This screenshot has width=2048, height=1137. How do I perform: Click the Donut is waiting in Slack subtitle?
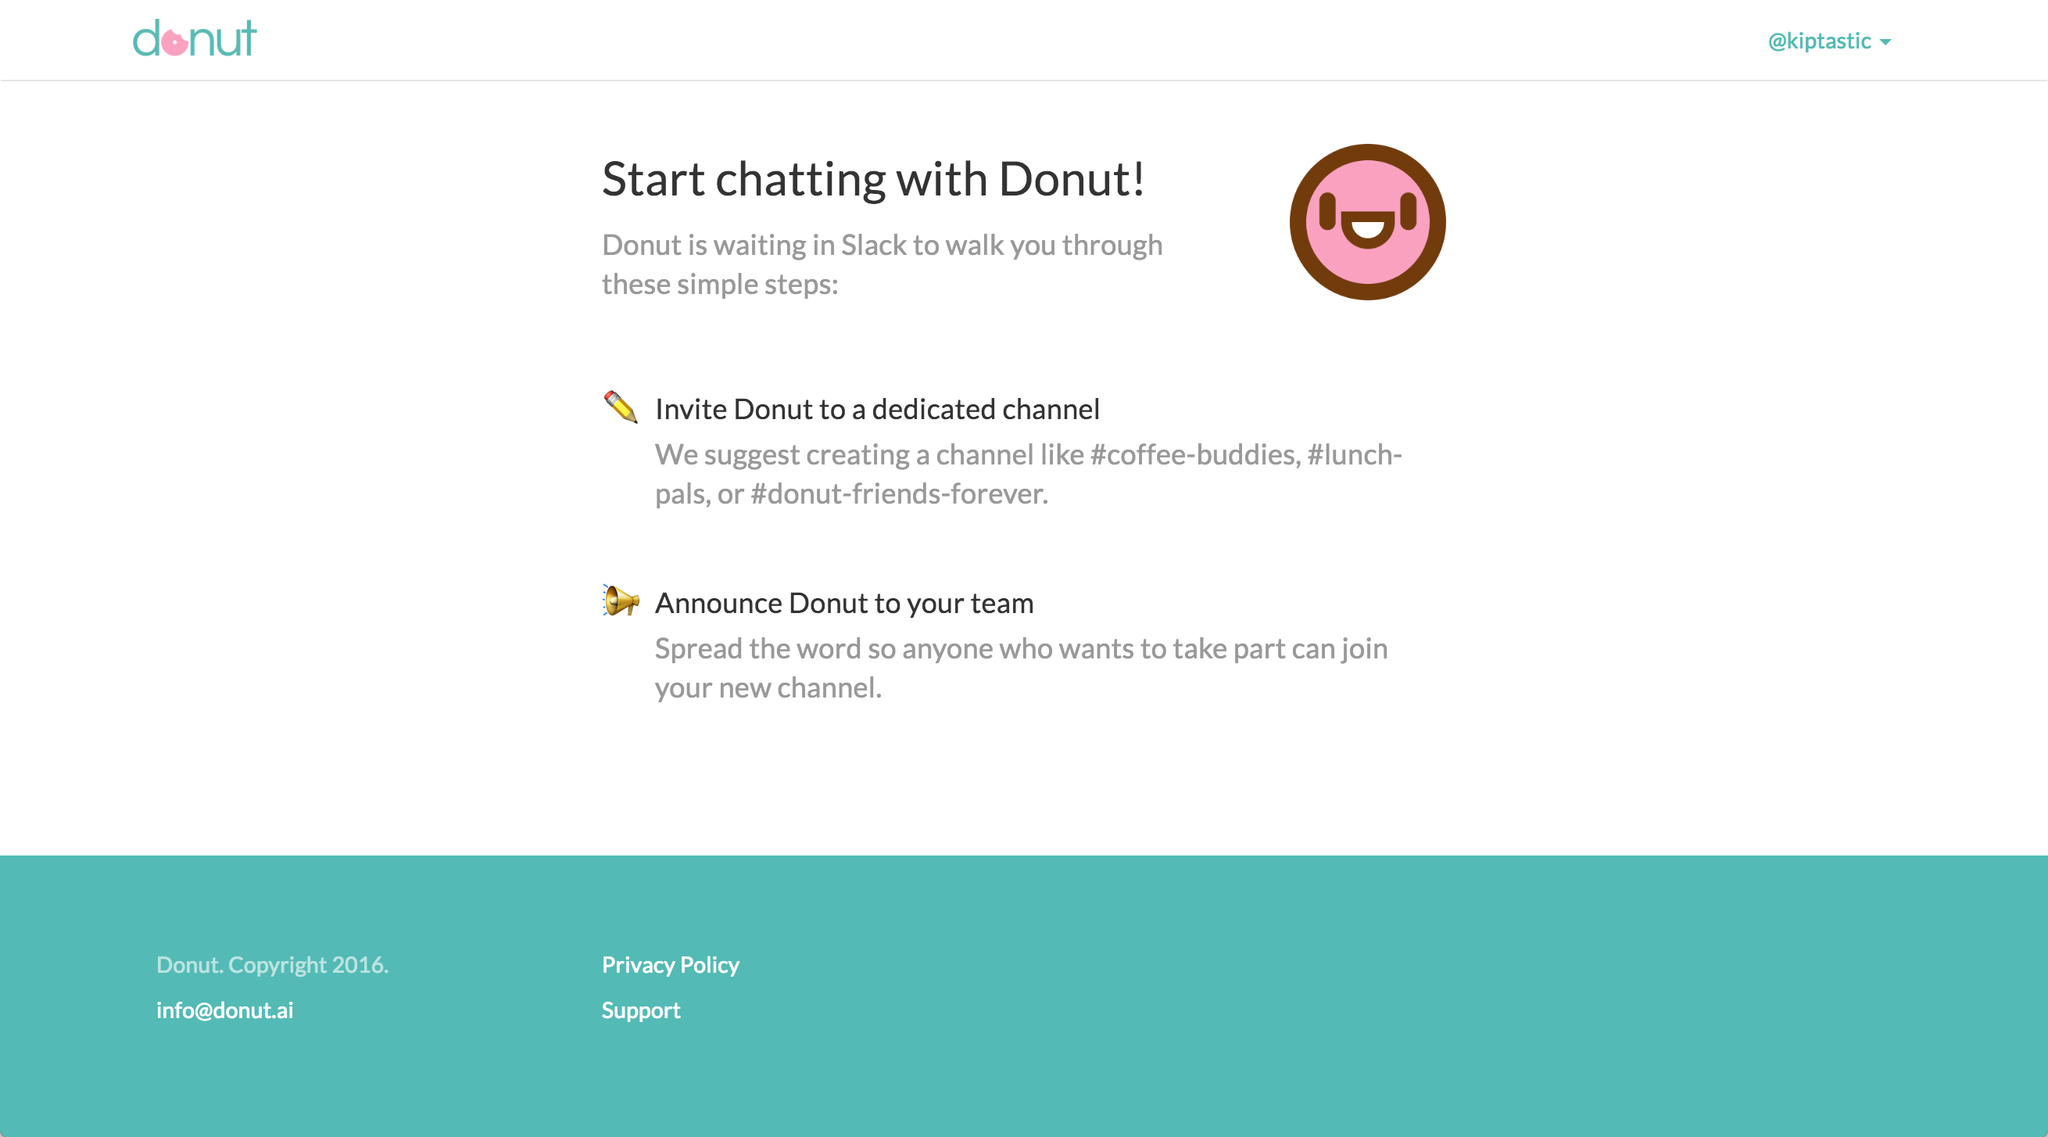882,264
